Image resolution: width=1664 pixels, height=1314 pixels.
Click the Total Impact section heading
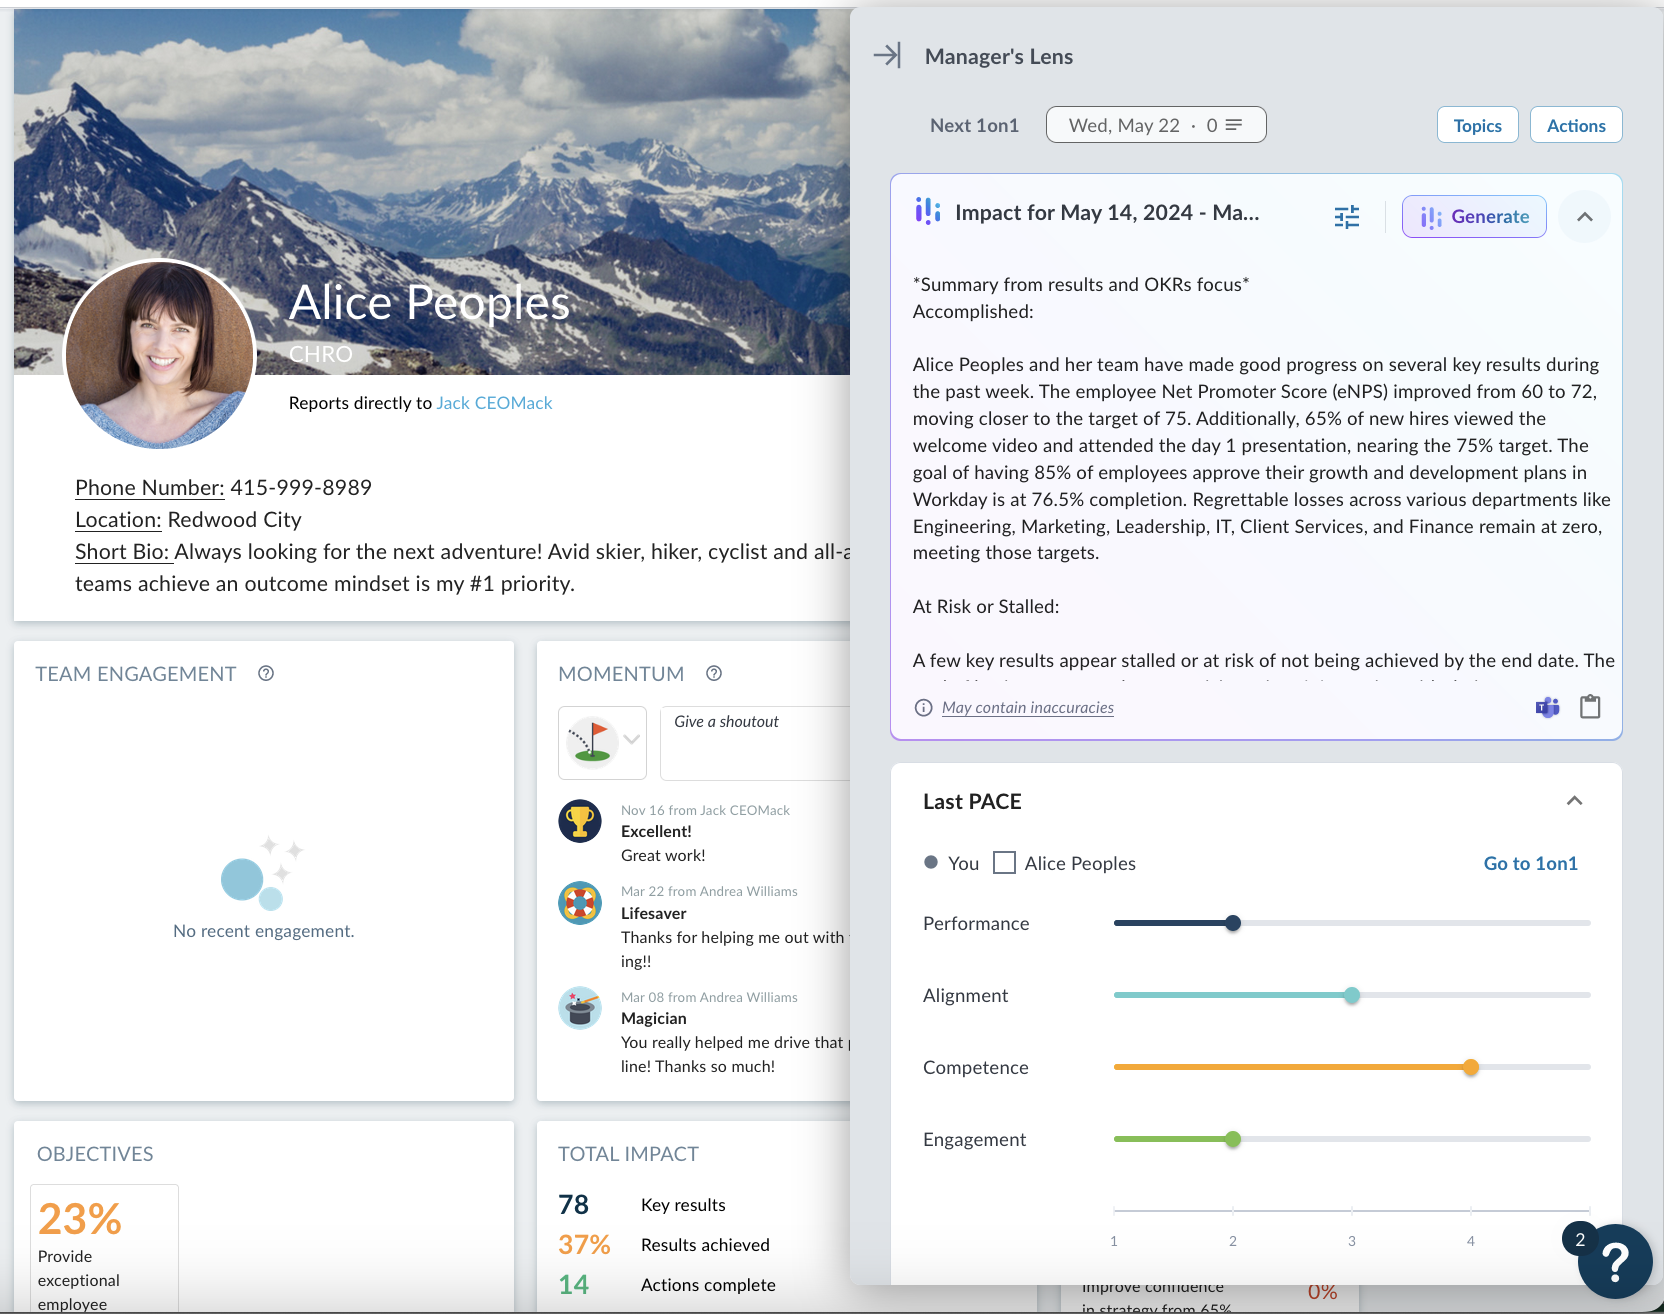pos(628,1154)
